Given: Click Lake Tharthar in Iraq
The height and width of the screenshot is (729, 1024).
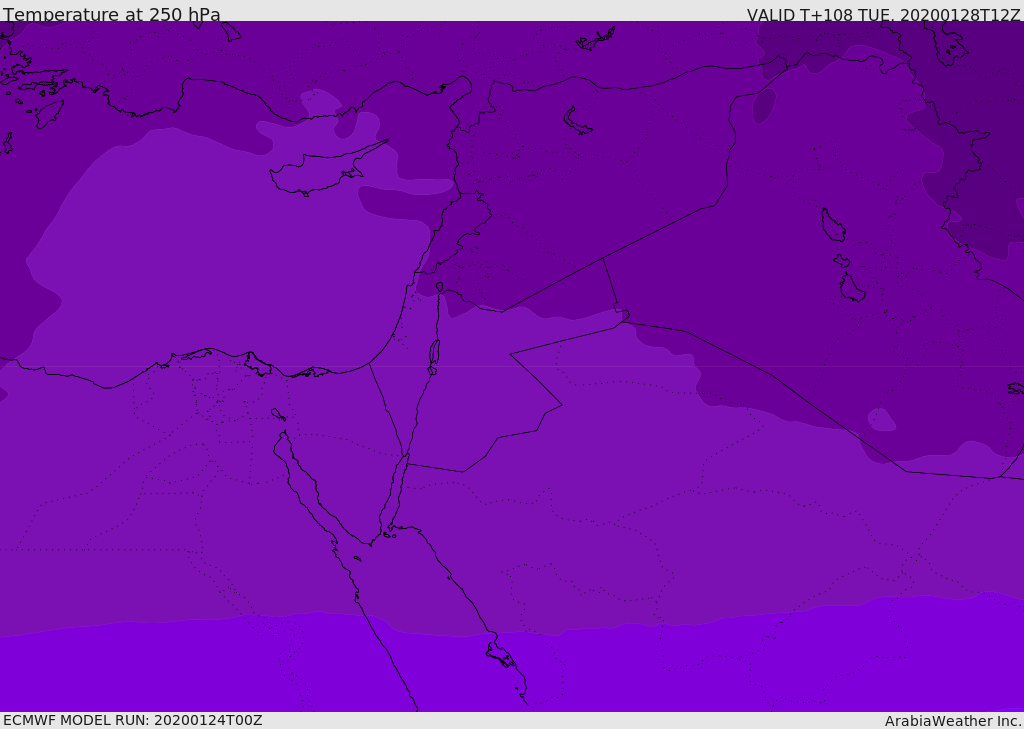Looking at the screenshot, I should click(x=832, y=225).
